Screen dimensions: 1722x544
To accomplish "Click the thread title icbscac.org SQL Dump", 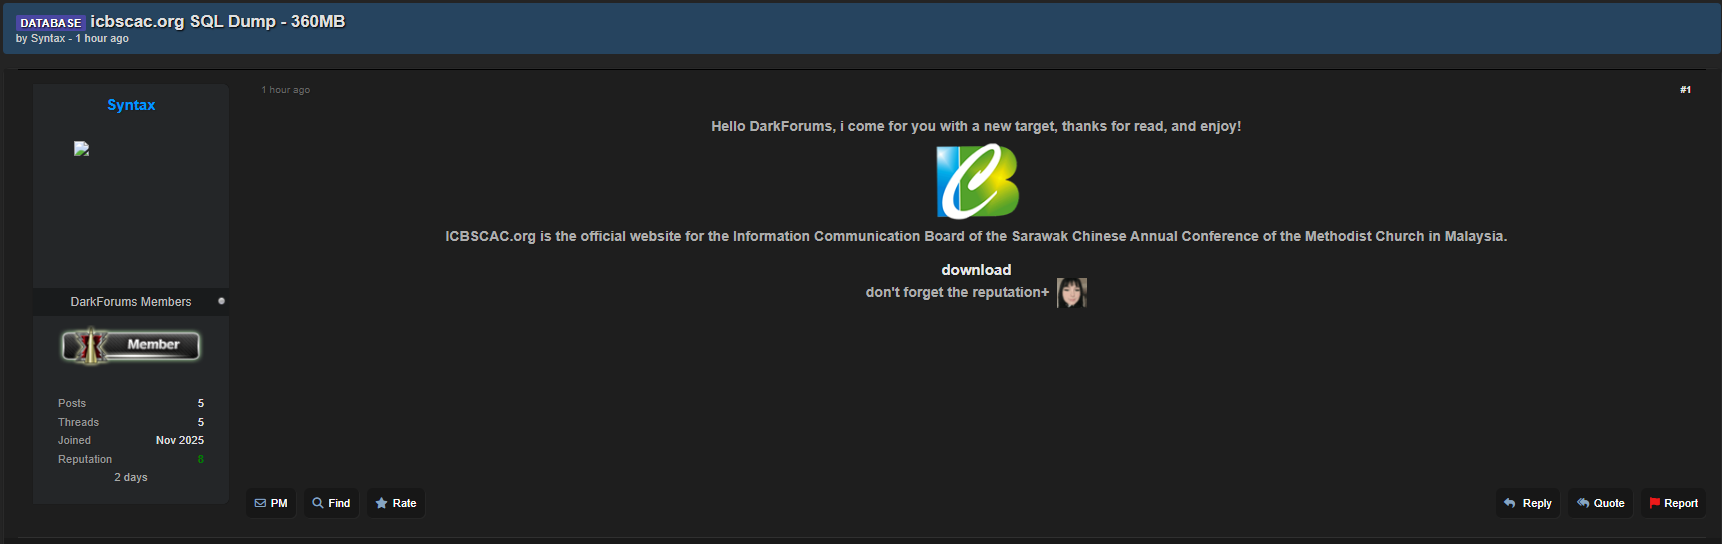I will [218, 21].
